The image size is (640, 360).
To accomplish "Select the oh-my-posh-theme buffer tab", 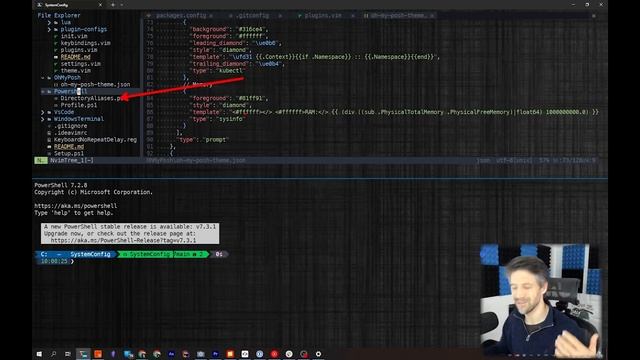I will pos(398,16).
